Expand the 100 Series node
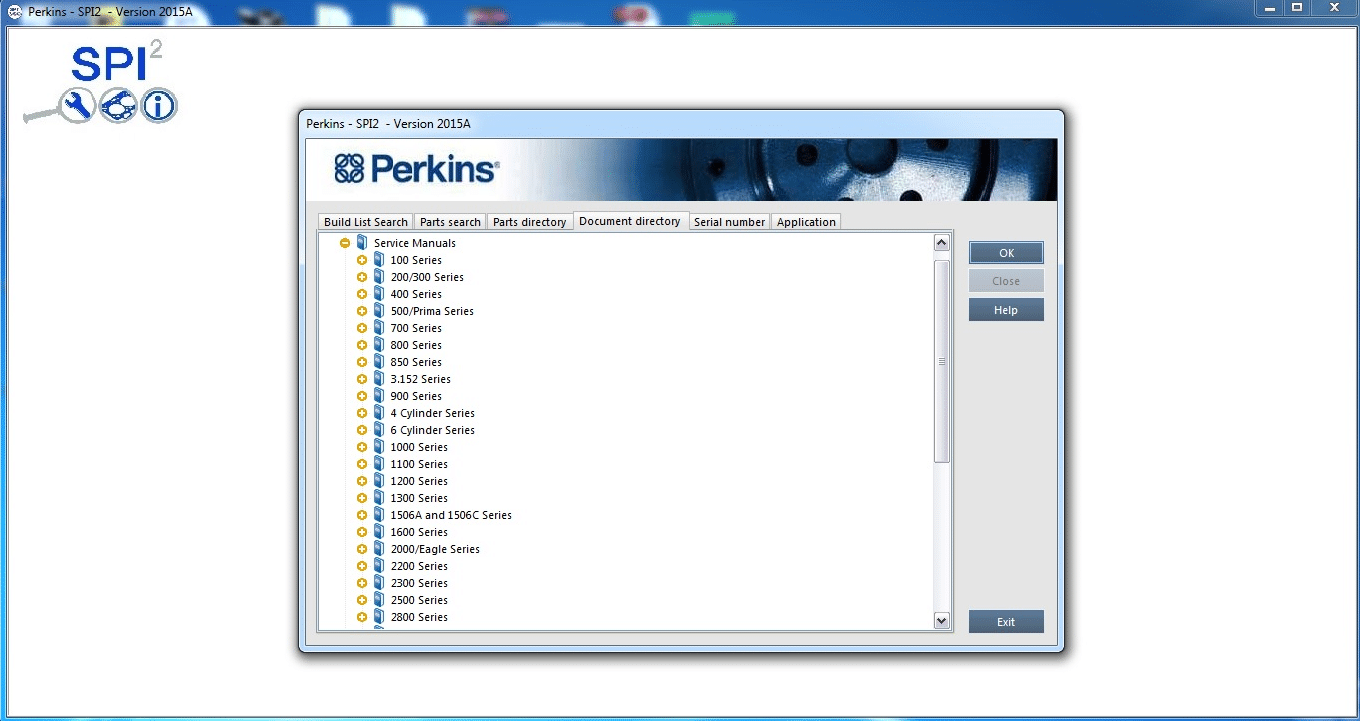The width and height of the screenshot is (1360, 721). (362, 260)
